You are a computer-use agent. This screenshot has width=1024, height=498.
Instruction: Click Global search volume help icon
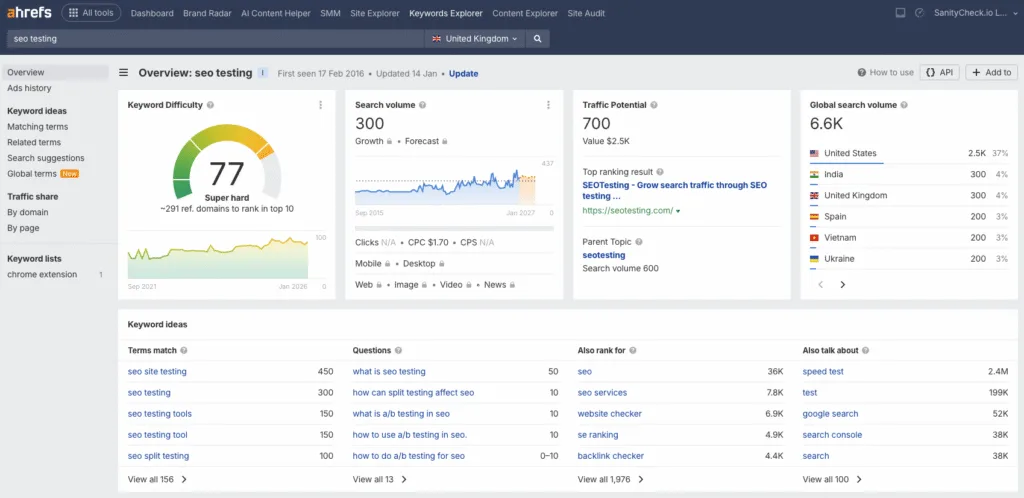pos(904,105)
